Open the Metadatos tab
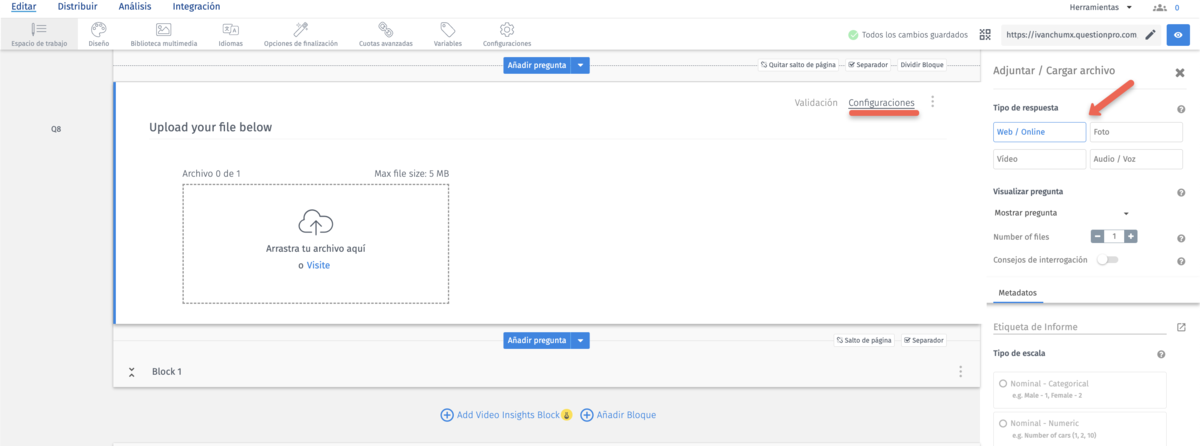This screenshot has height=446, width=1200. pos(1017,293)
